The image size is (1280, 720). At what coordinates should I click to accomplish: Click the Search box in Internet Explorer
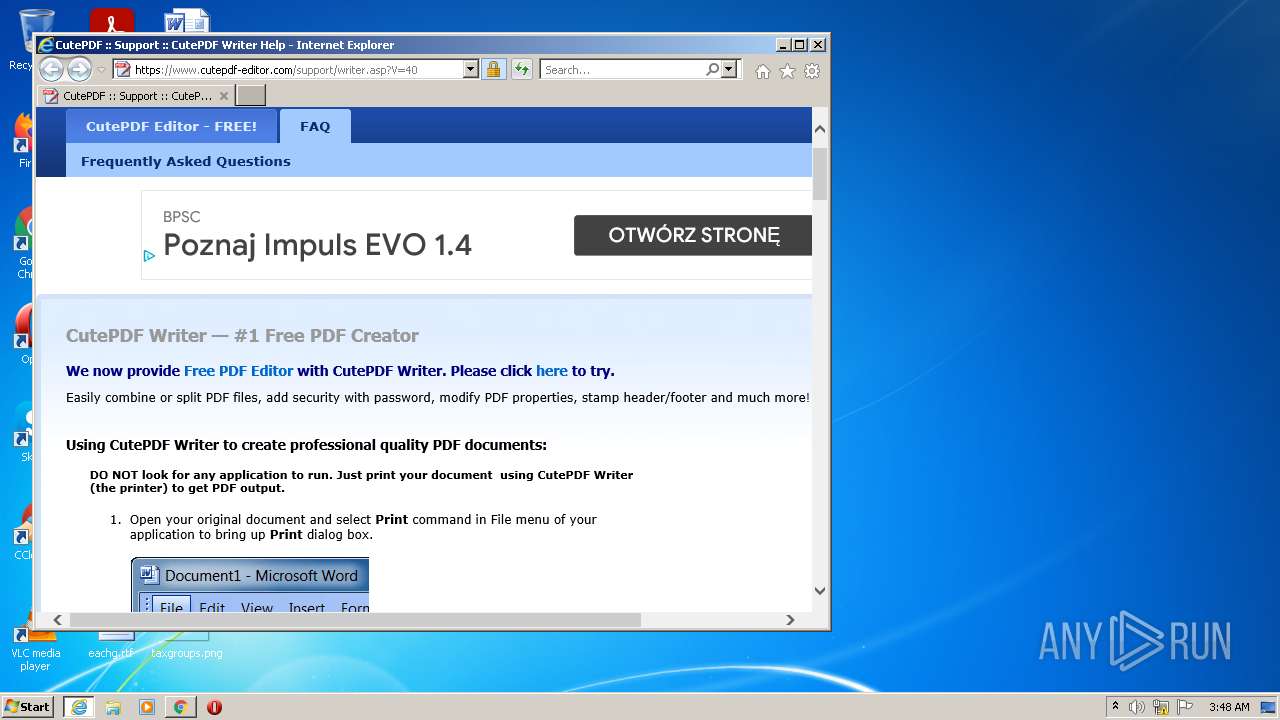[x=622, y=70]
